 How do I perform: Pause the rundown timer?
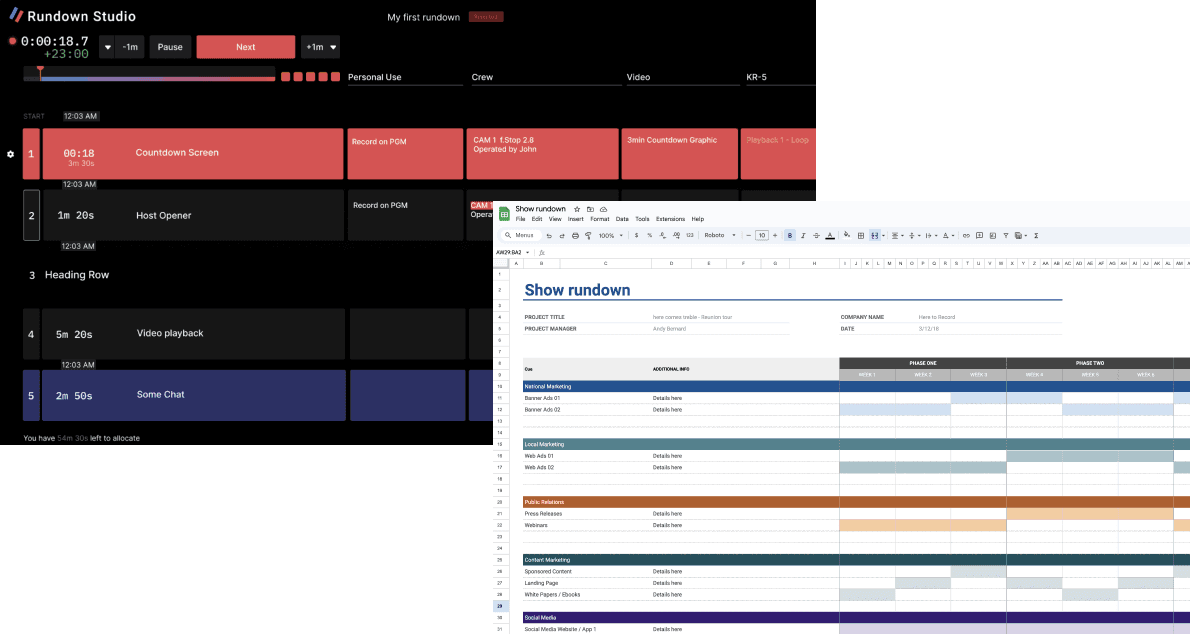click(x=169, y=46)
